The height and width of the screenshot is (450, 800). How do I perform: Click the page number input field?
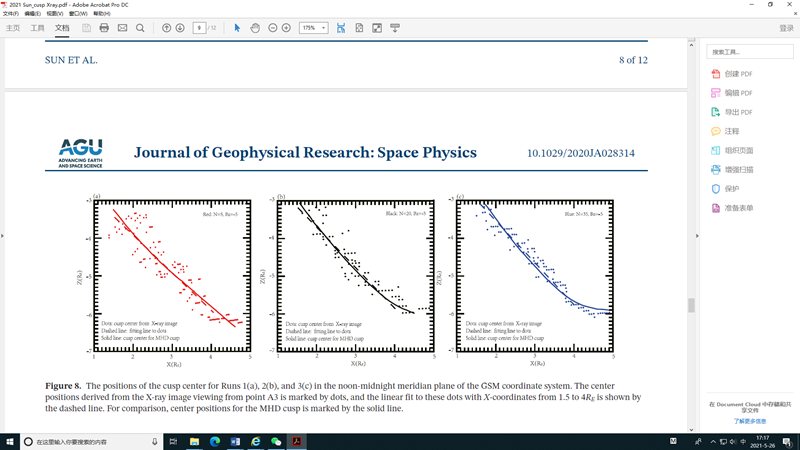(199, 28)
